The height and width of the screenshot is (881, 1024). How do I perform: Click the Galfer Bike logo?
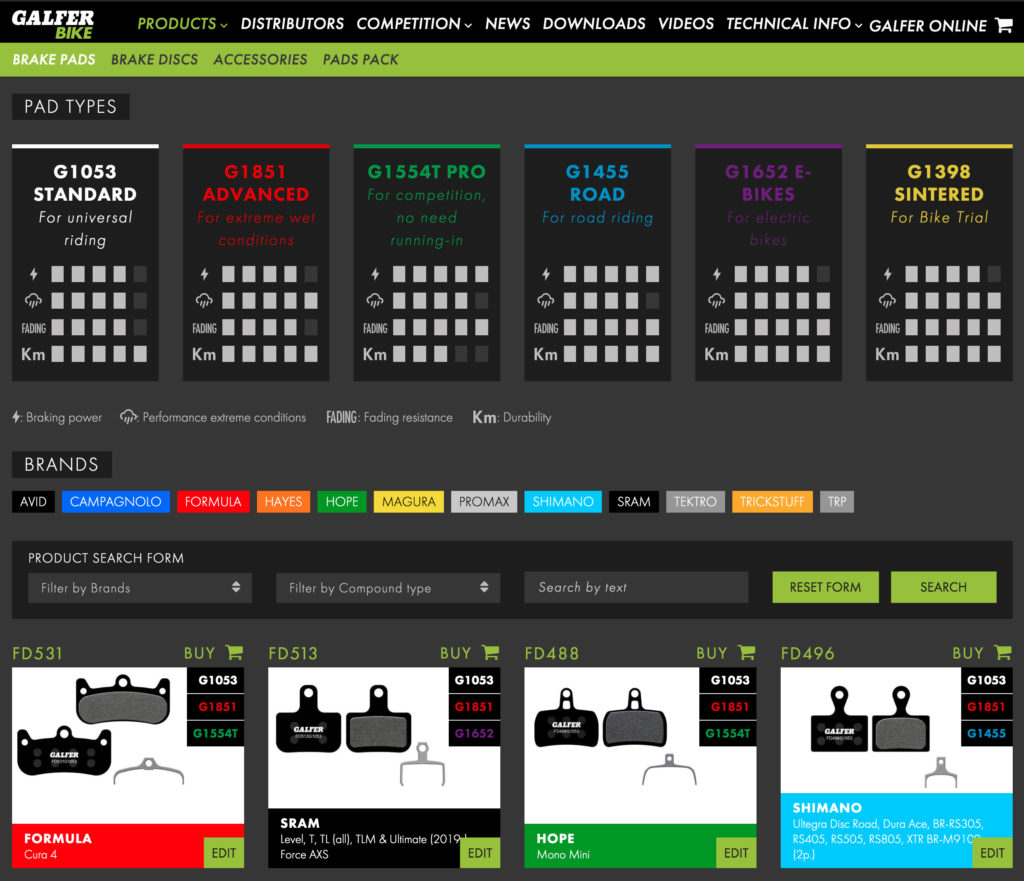point(53,24)
